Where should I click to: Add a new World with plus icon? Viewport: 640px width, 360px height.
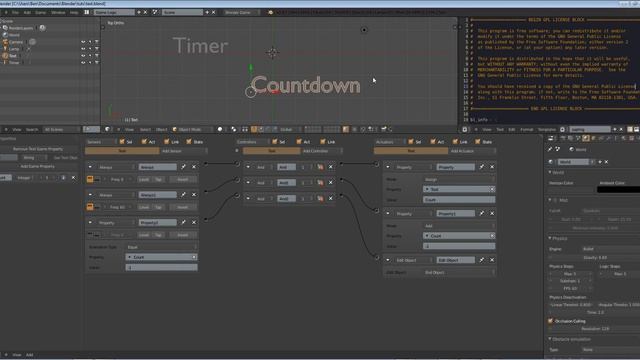[x=600, y=162]
